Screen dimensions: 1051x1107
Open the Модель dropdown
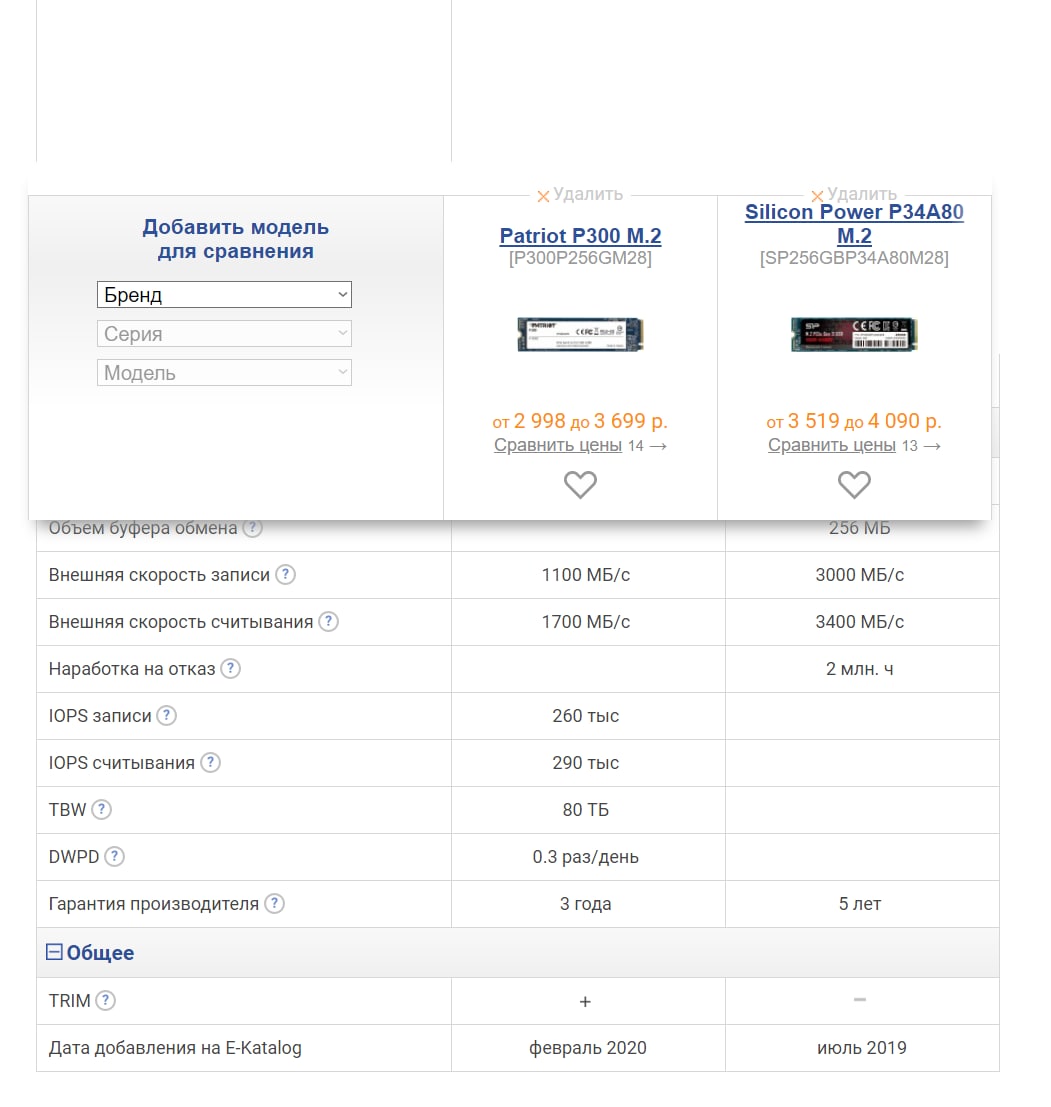coord(224,372)
